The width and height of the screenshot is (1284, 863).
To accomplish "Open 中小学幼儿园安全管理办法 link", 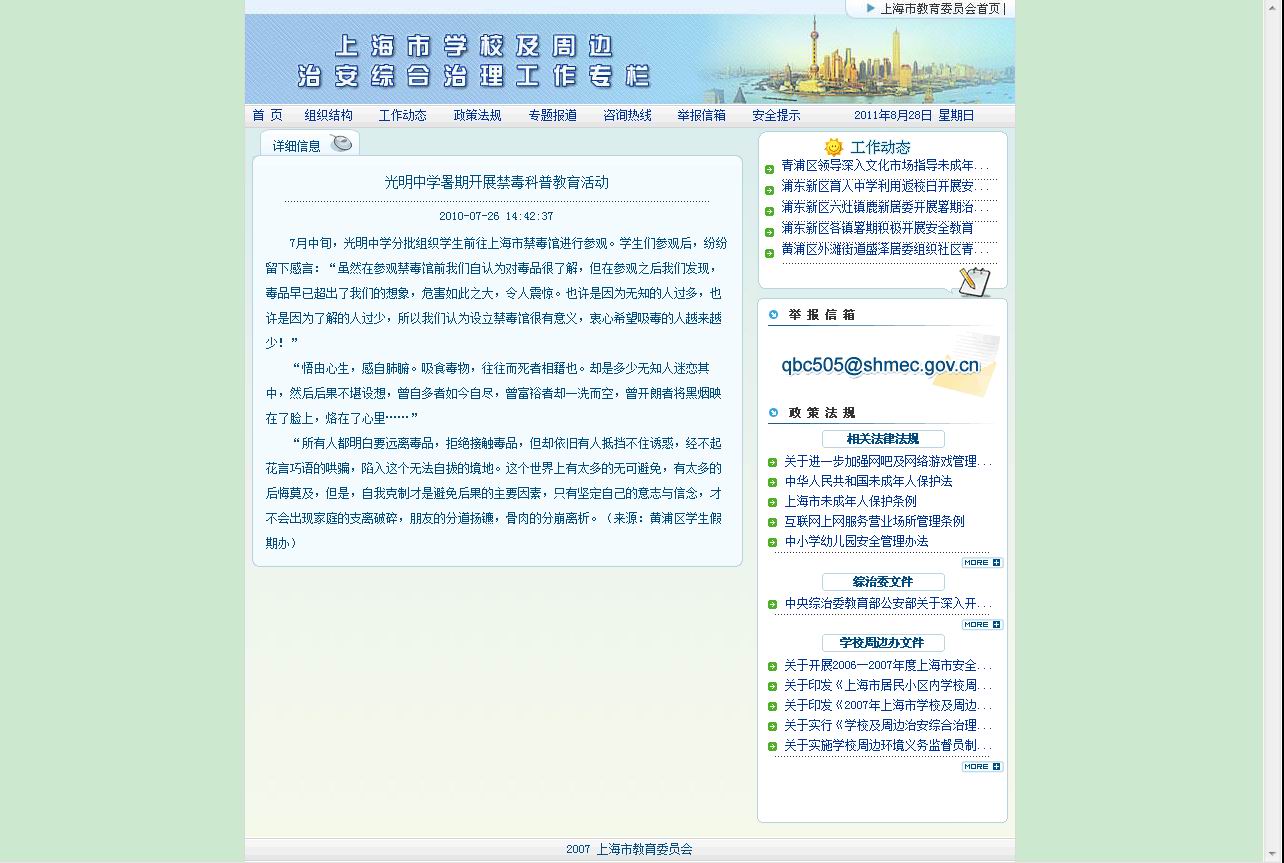I will coord(856,542).
